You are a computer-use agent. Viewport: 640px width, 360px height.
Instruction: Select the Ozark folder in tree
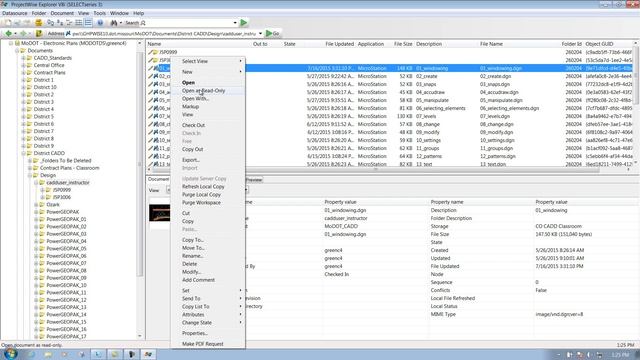click(x=53, y=205)
